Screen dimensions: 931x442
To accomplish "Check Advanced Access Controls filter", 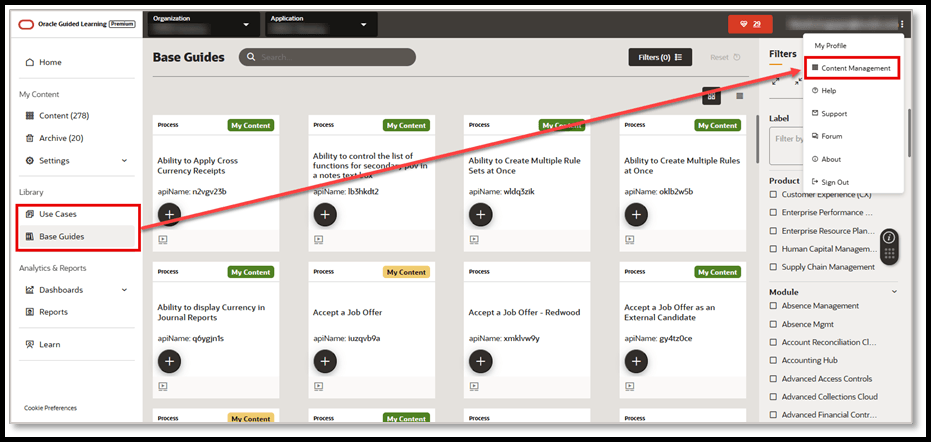I will [x=773, y=378].
